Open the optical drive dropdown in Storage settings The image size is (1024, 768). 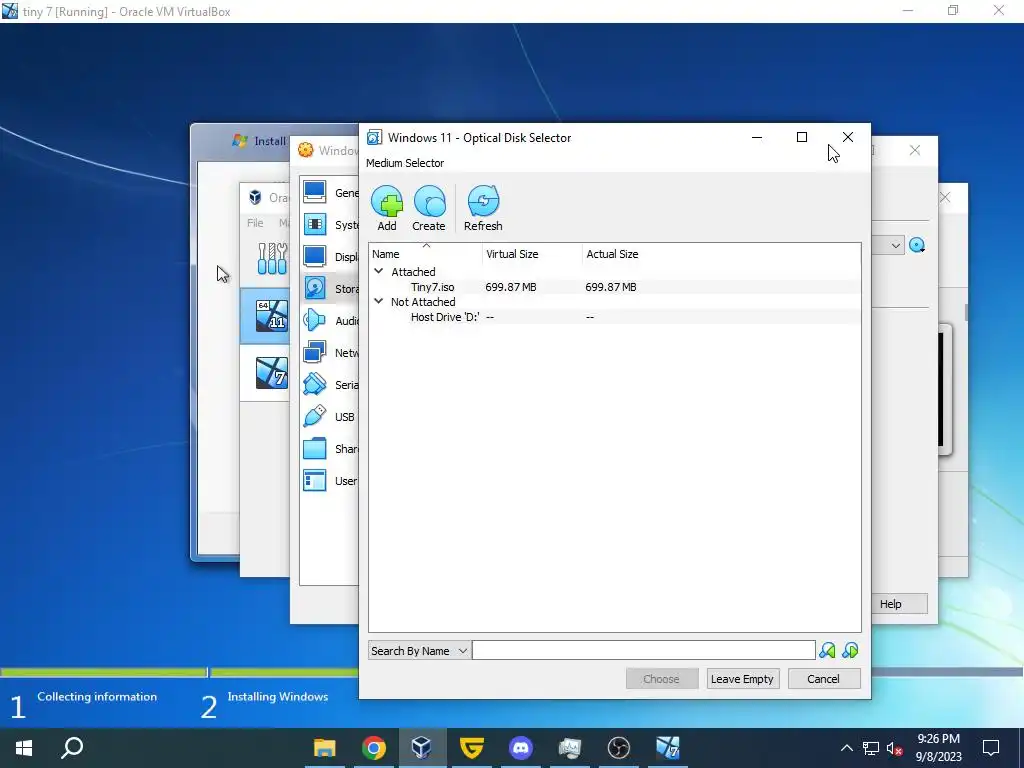[x=895, y=246]
